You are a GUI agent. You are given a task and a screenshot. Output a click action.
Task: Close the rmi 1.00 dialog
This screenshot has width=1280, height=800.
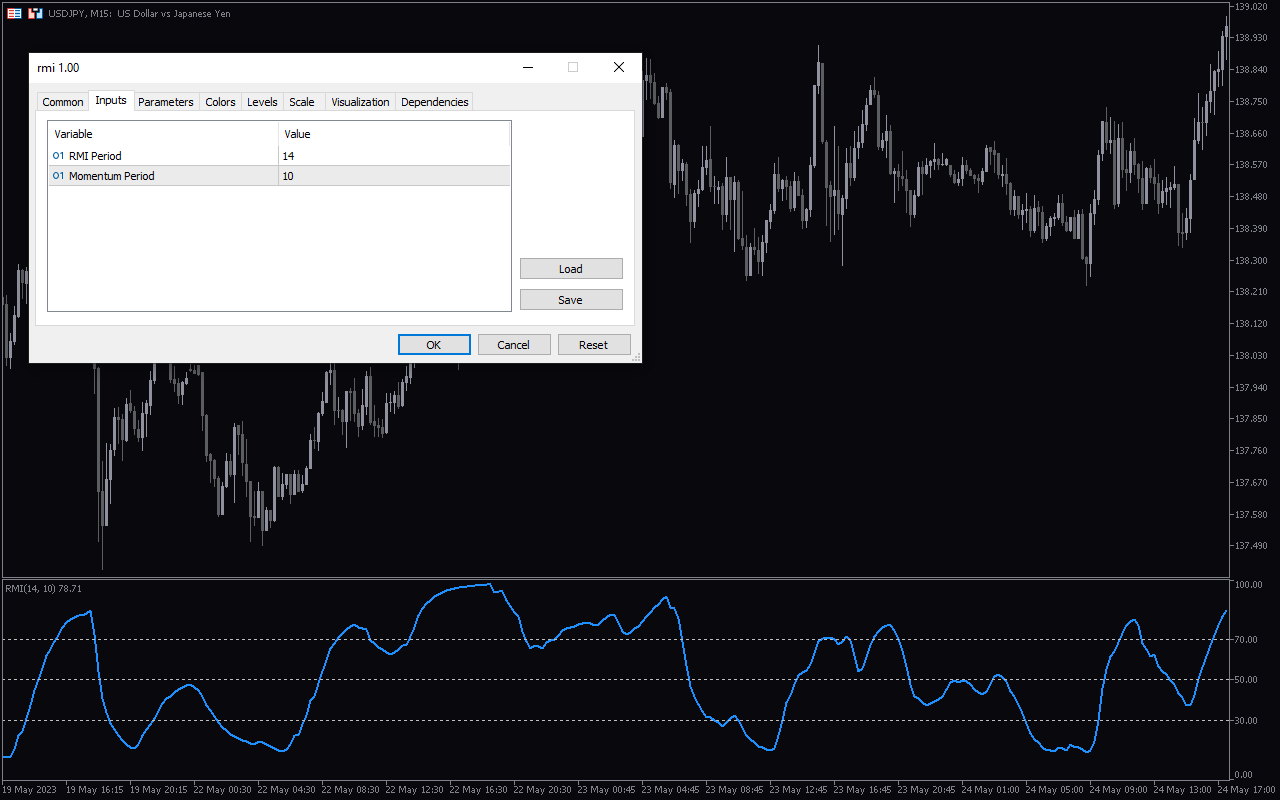tap(619, 67)
